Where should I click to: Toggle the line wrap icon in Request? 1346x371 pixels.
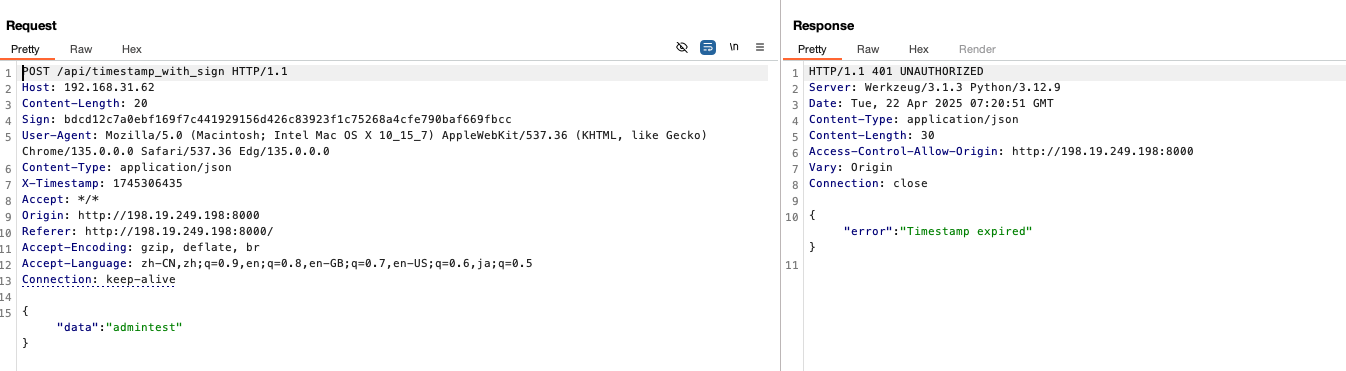pyautogui.click(x=708, y=47)
